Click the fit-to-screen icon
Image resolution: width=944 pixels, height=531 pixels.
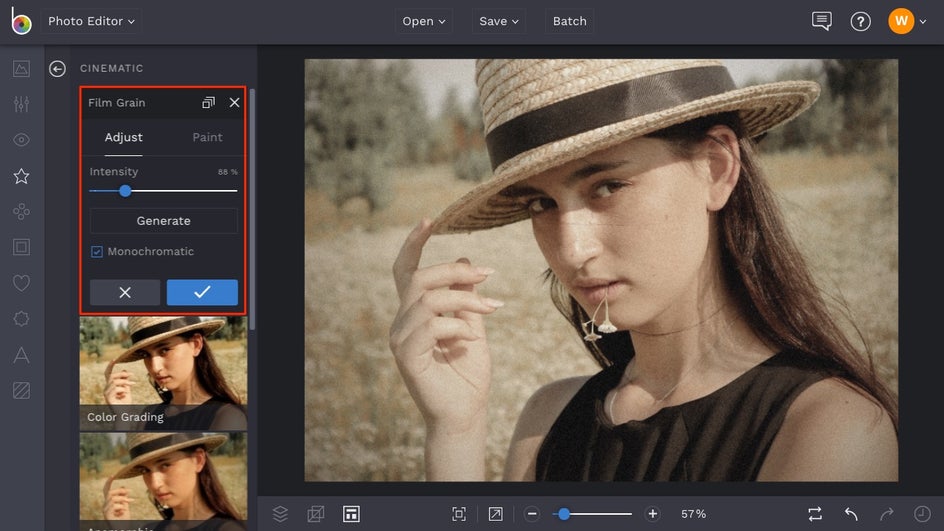click(x=459, y=514)
